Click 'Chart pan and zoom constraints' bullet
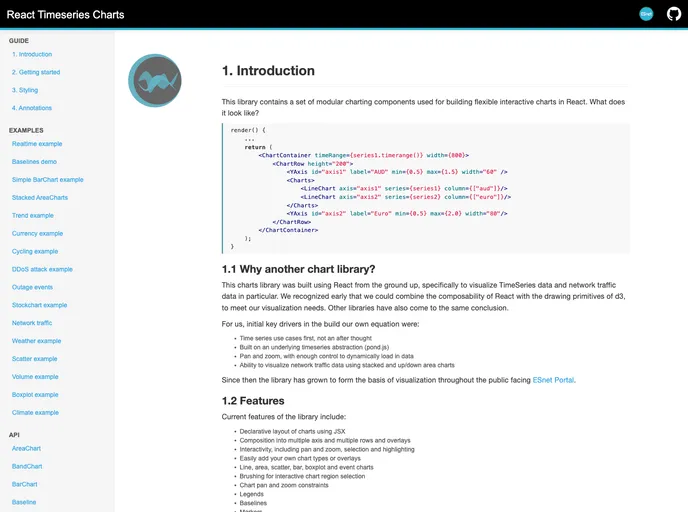This screenshot has width=688, height=512. click(x=284, y=485)
